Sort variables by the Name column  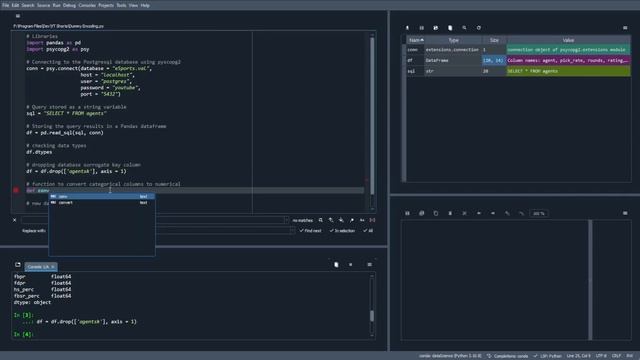coord(416,40)
